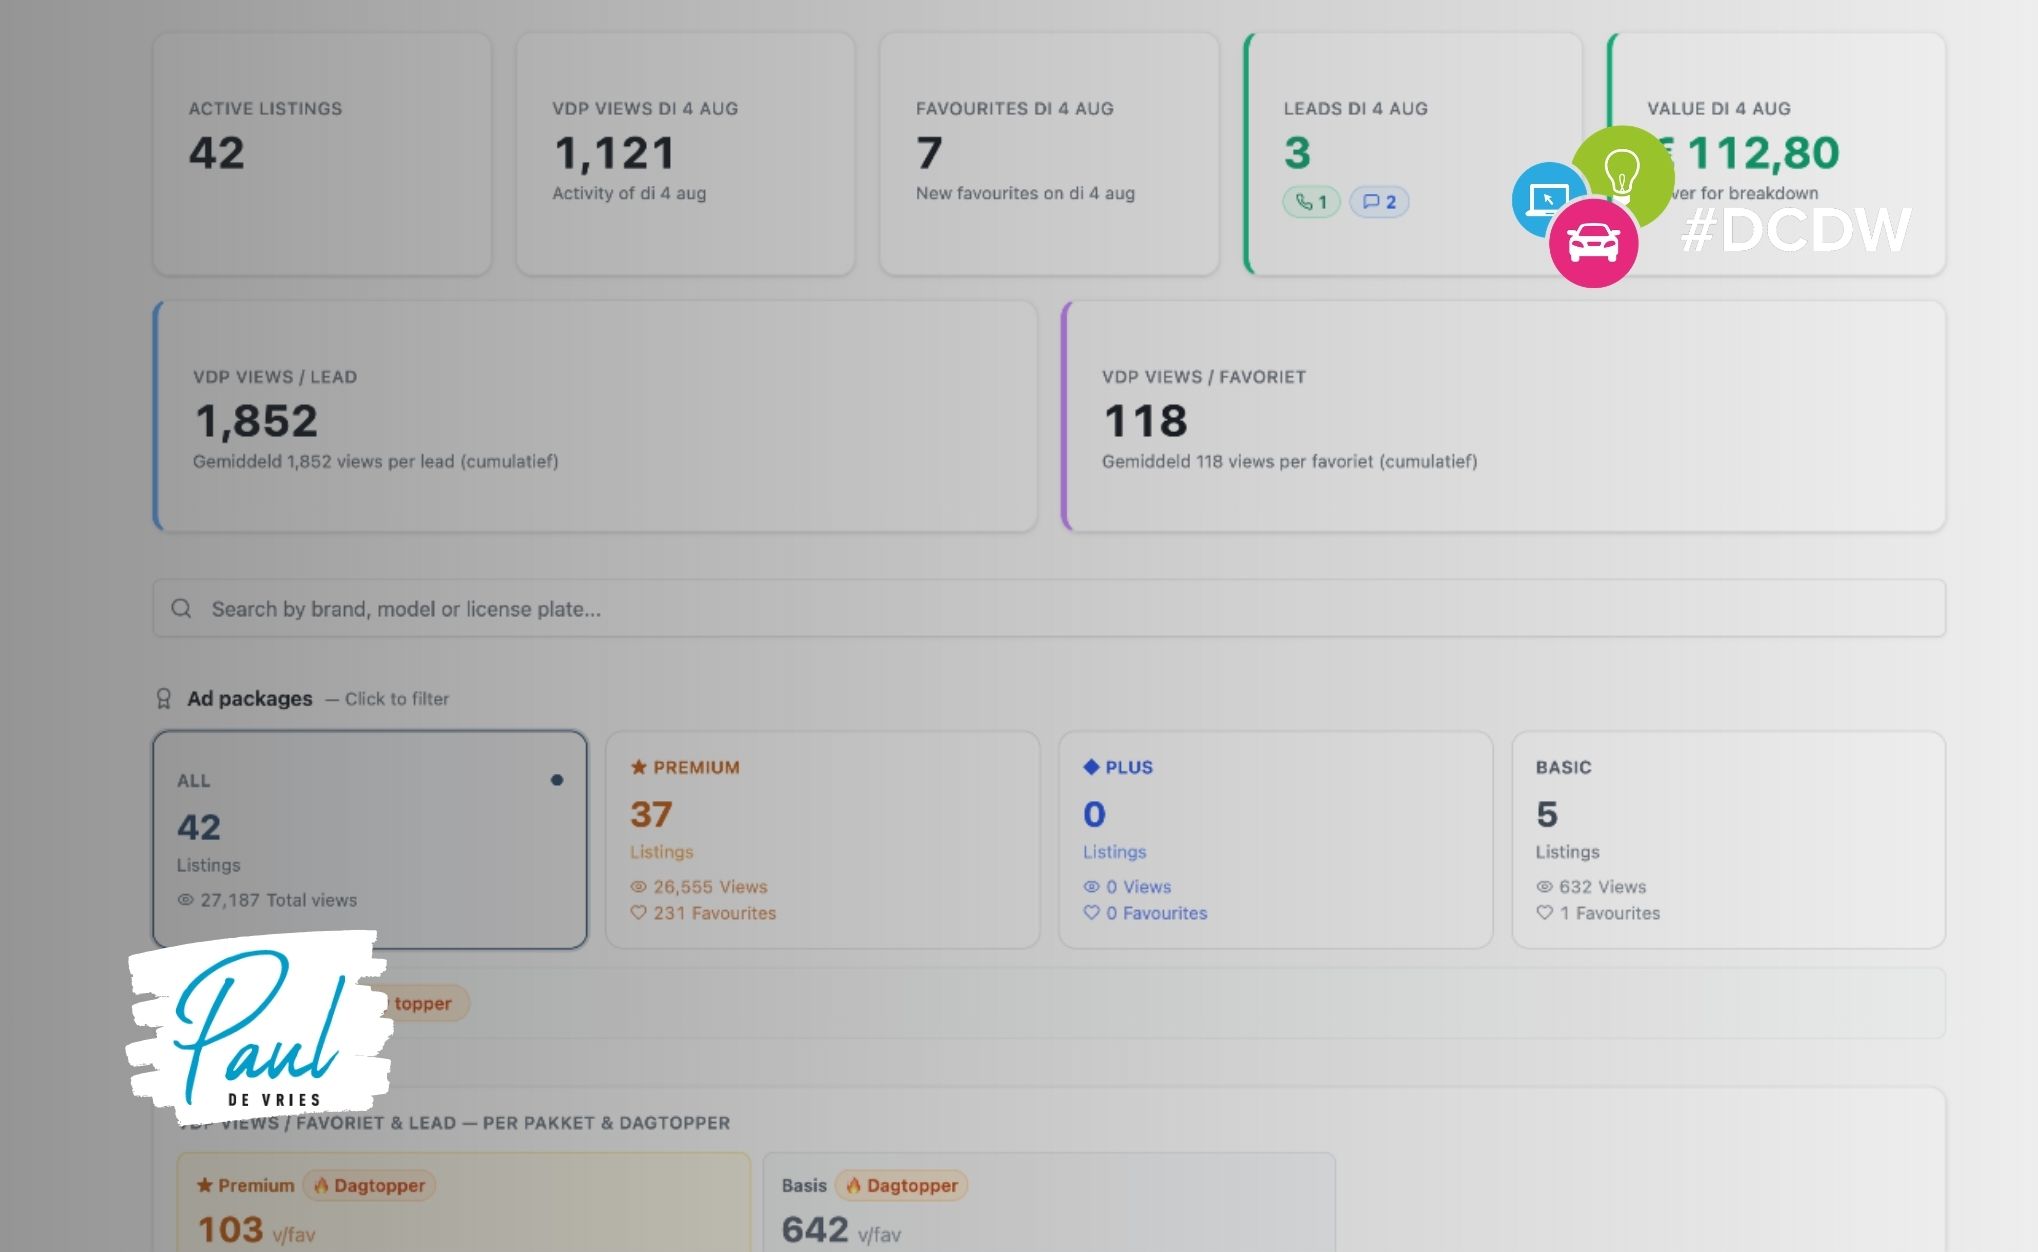
Task: Open the Leads di 4 aug card
Action: (x=1413, y=154)
